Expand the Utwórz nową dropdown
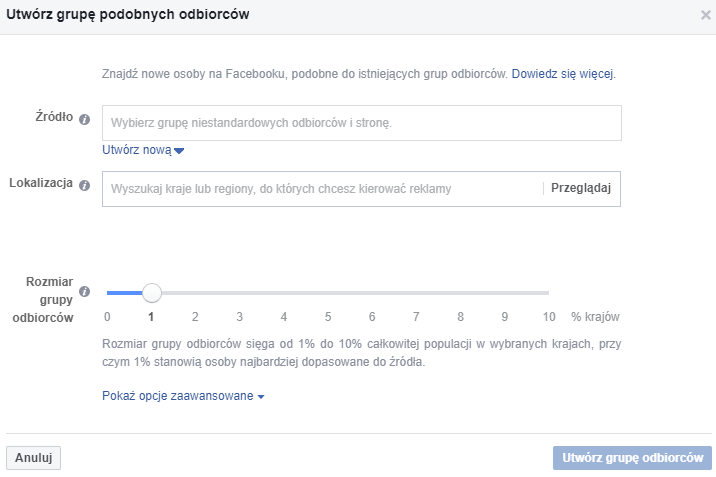The width and height of the screenshot is (716, 477). pos(143,150)
